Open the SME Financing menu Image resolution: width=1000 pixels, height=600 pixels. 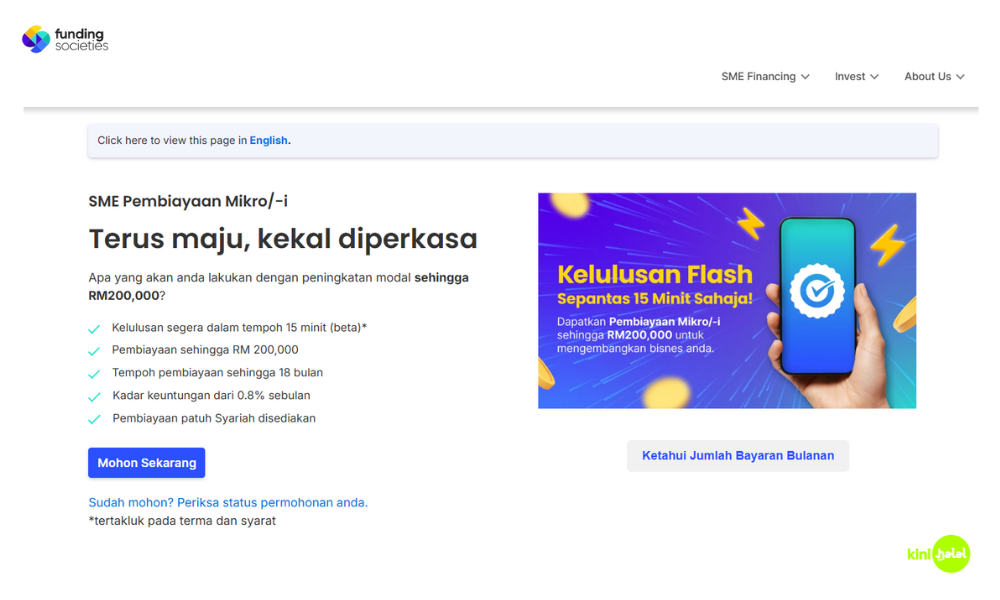coord(758,77)
